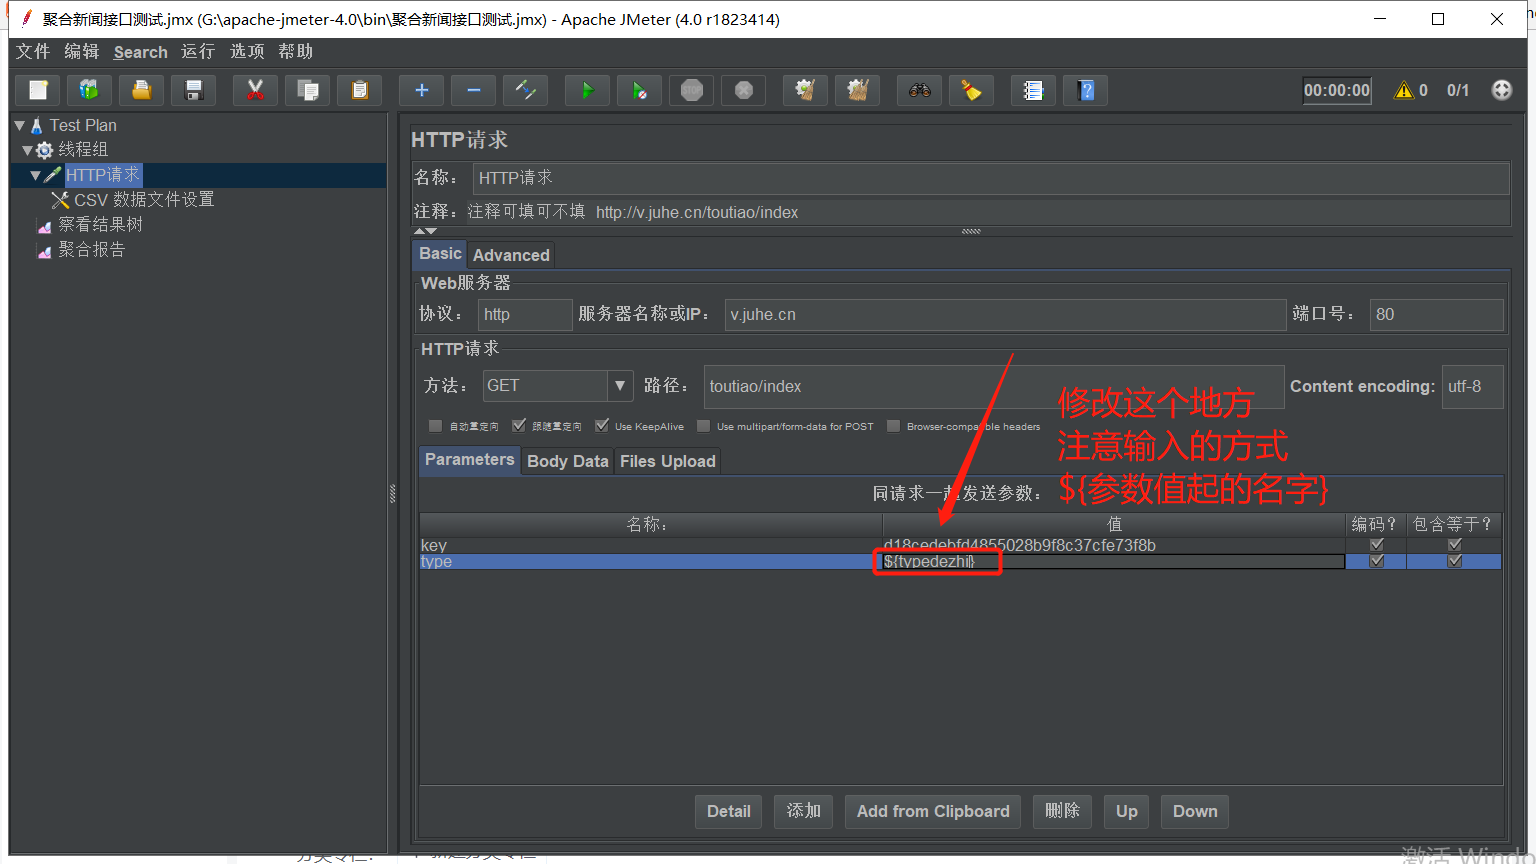
Task: Clear all results with double broom icon
Action: (x=858, y=90)
